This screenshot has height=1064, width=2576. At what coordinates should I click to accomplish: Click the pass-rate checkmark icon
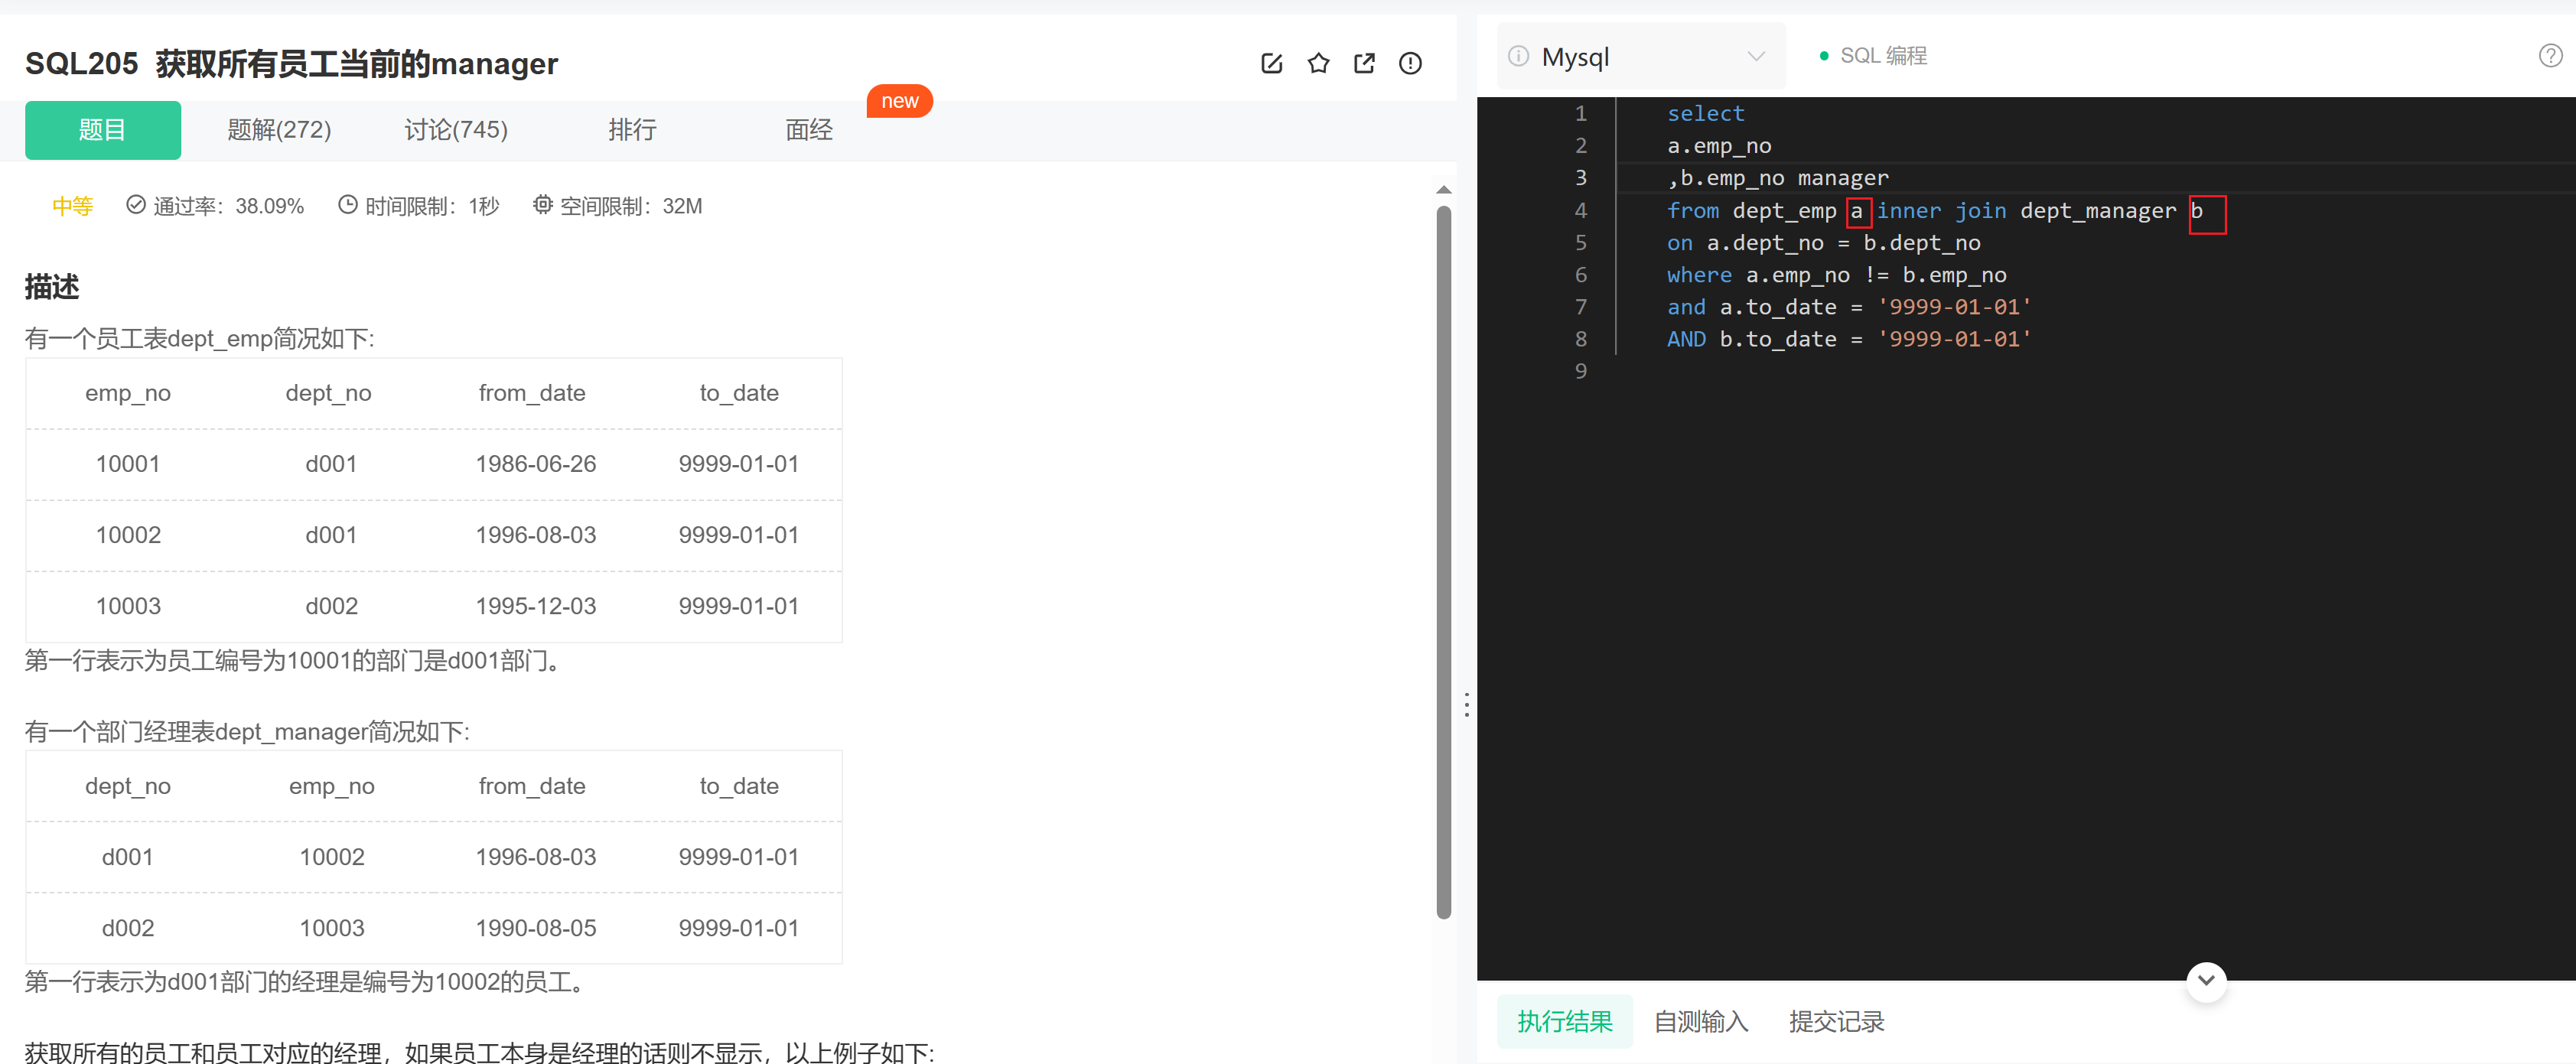tap(136, 205)
